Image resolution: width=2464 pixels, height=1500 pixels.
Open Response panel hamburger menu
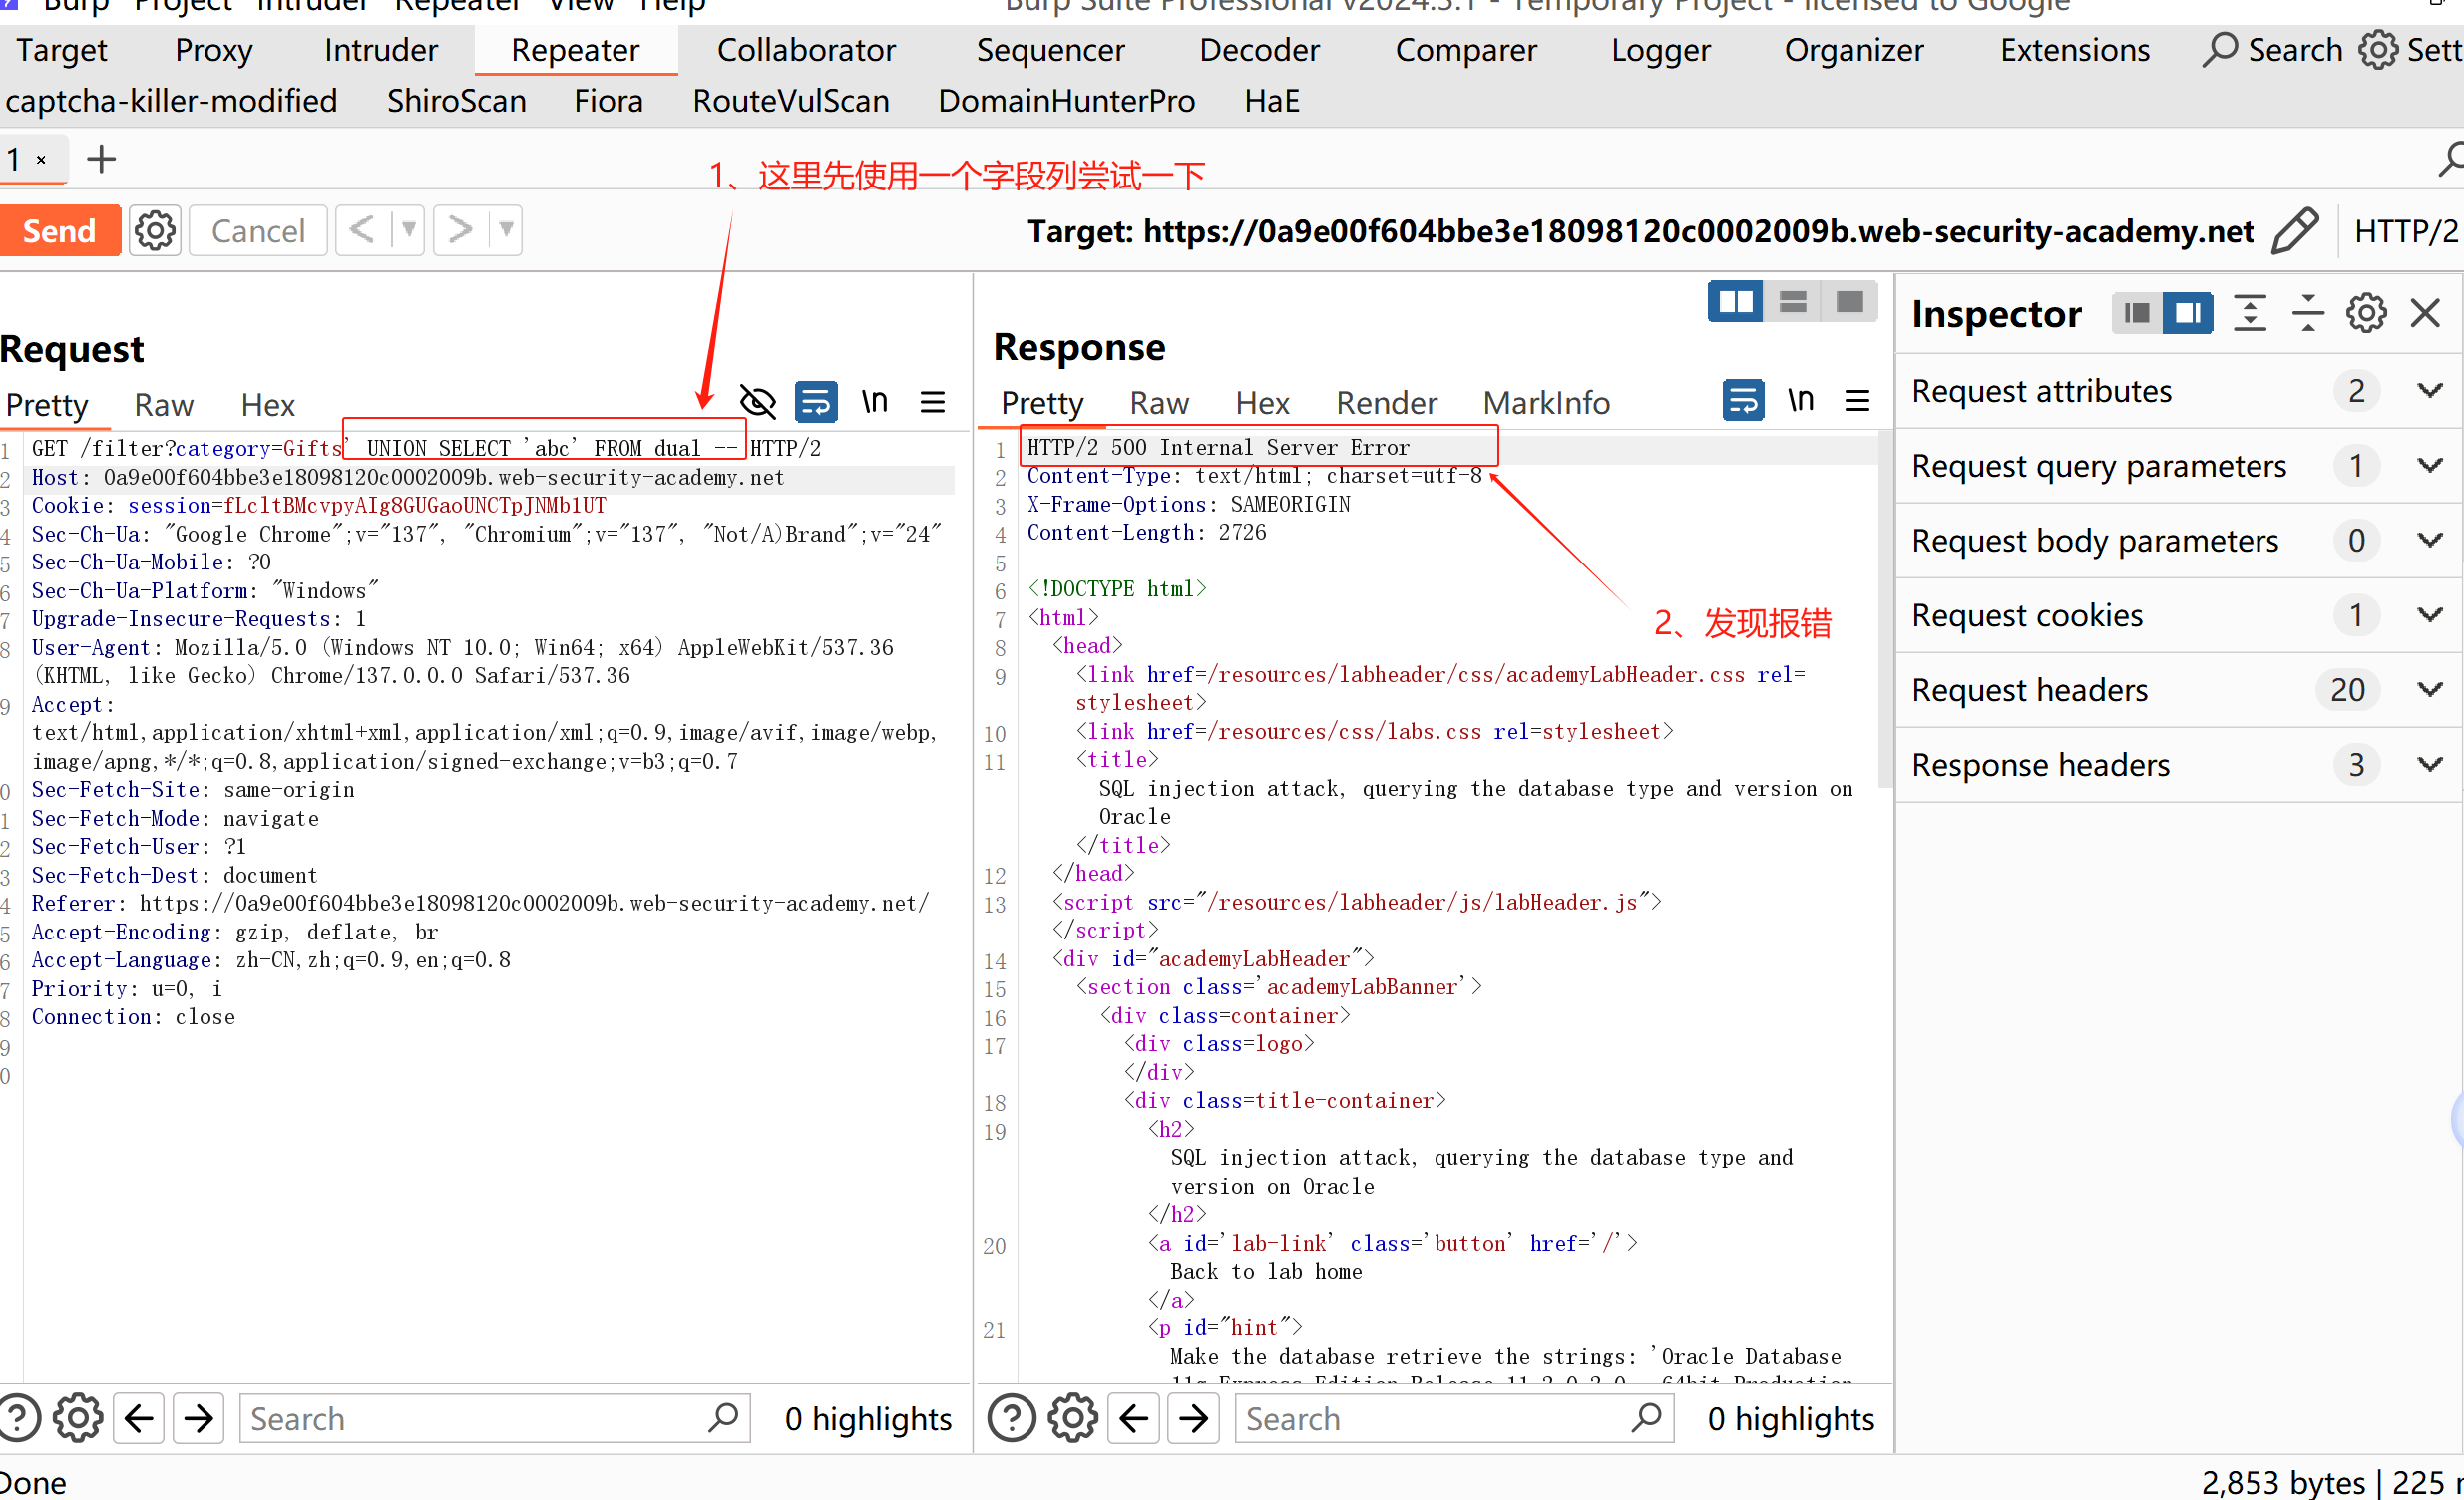tap(1857, 401)
